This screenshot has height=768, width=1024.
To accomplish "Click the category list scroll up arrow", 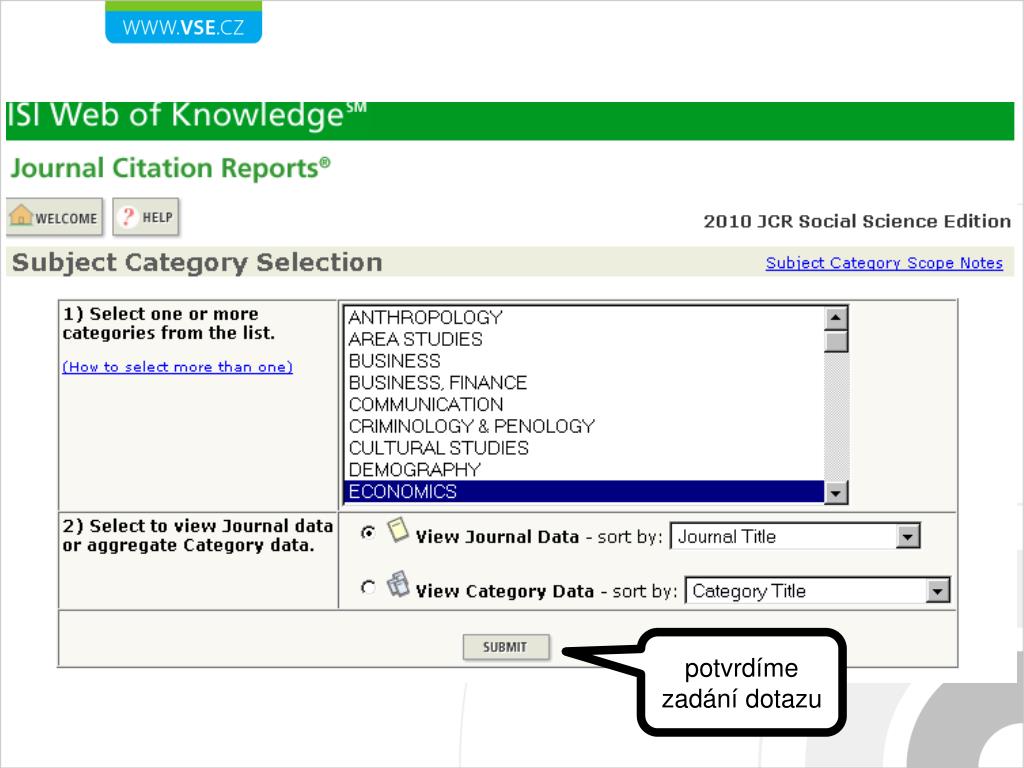I will coord(836,318).
